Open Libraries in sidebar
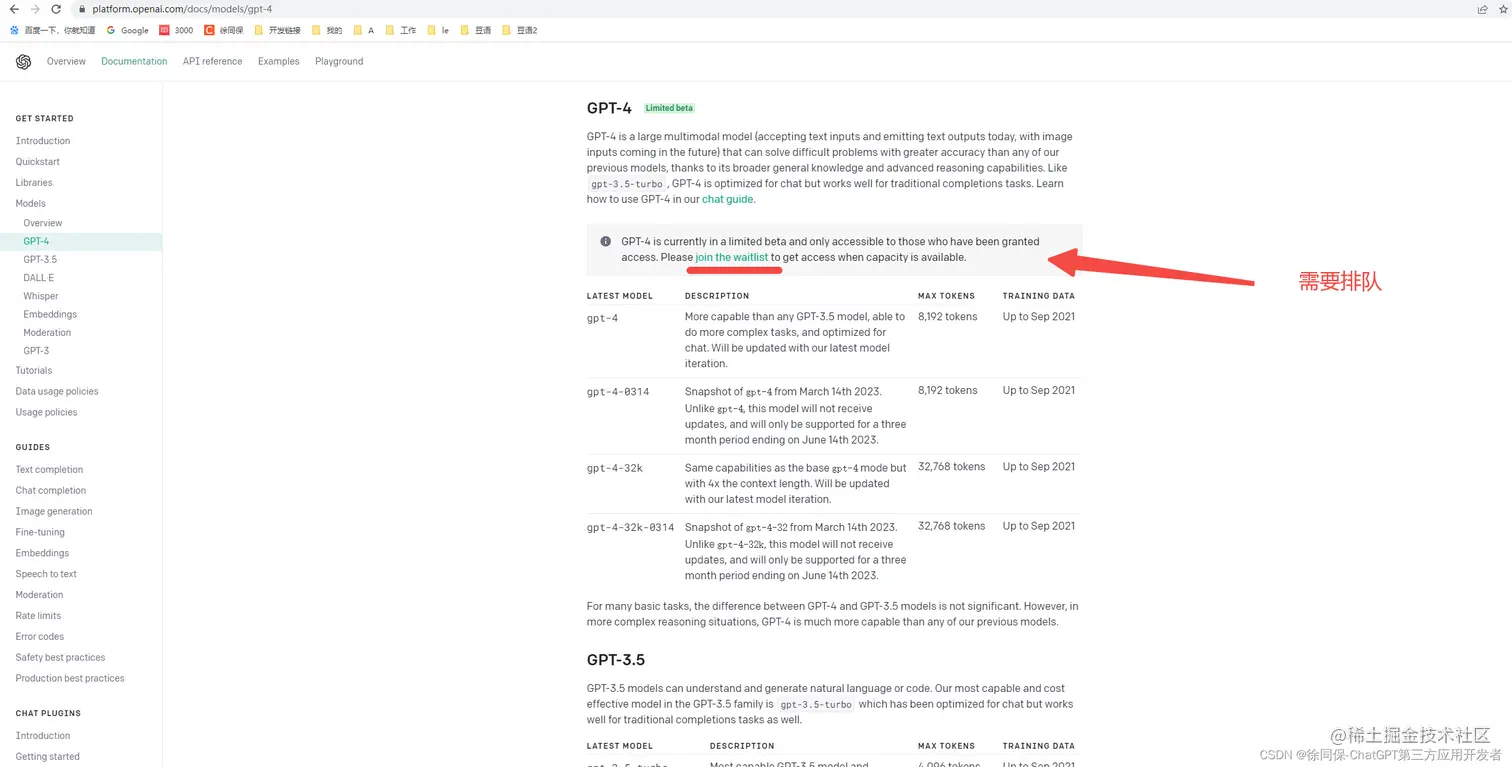1512x767 pixels. coord(34,183)
